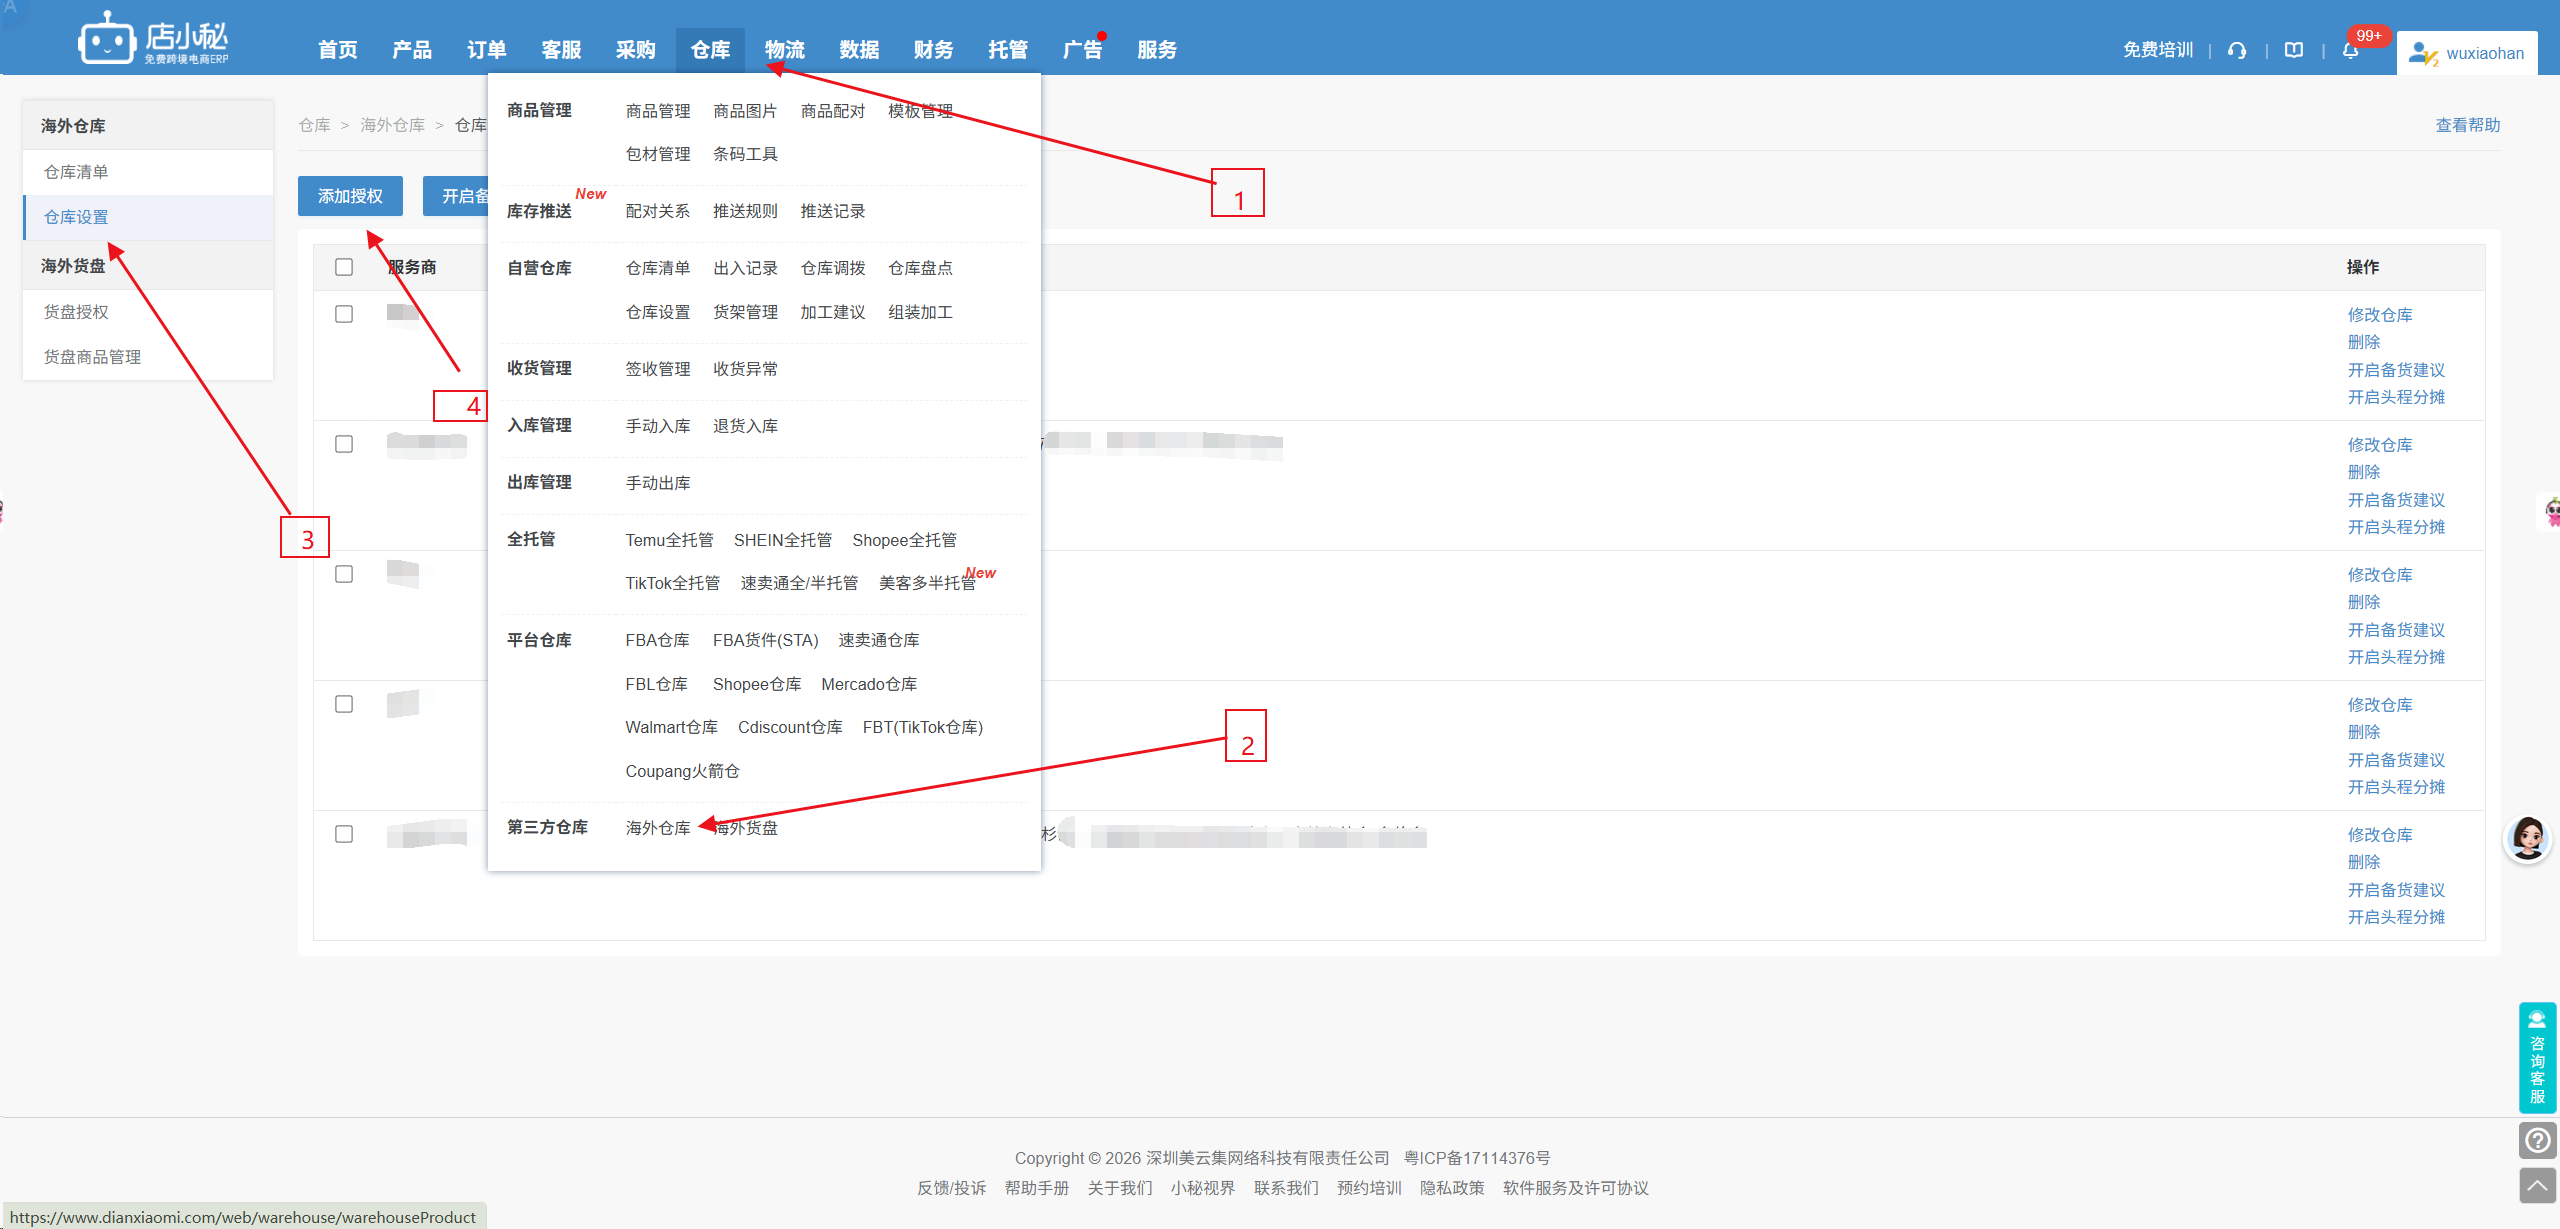The height and width of the screenshot is (1229, 2560).
Task: Open the help book icon in header
Action: [x=2294, y=51]
